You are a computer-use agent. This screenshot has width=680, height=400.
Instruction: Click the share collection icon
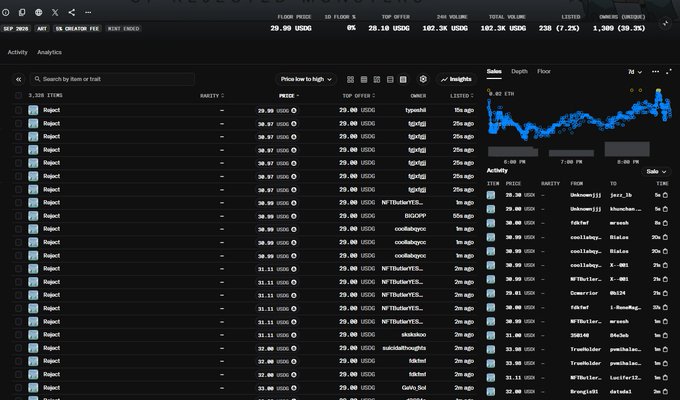coord(72,13)
